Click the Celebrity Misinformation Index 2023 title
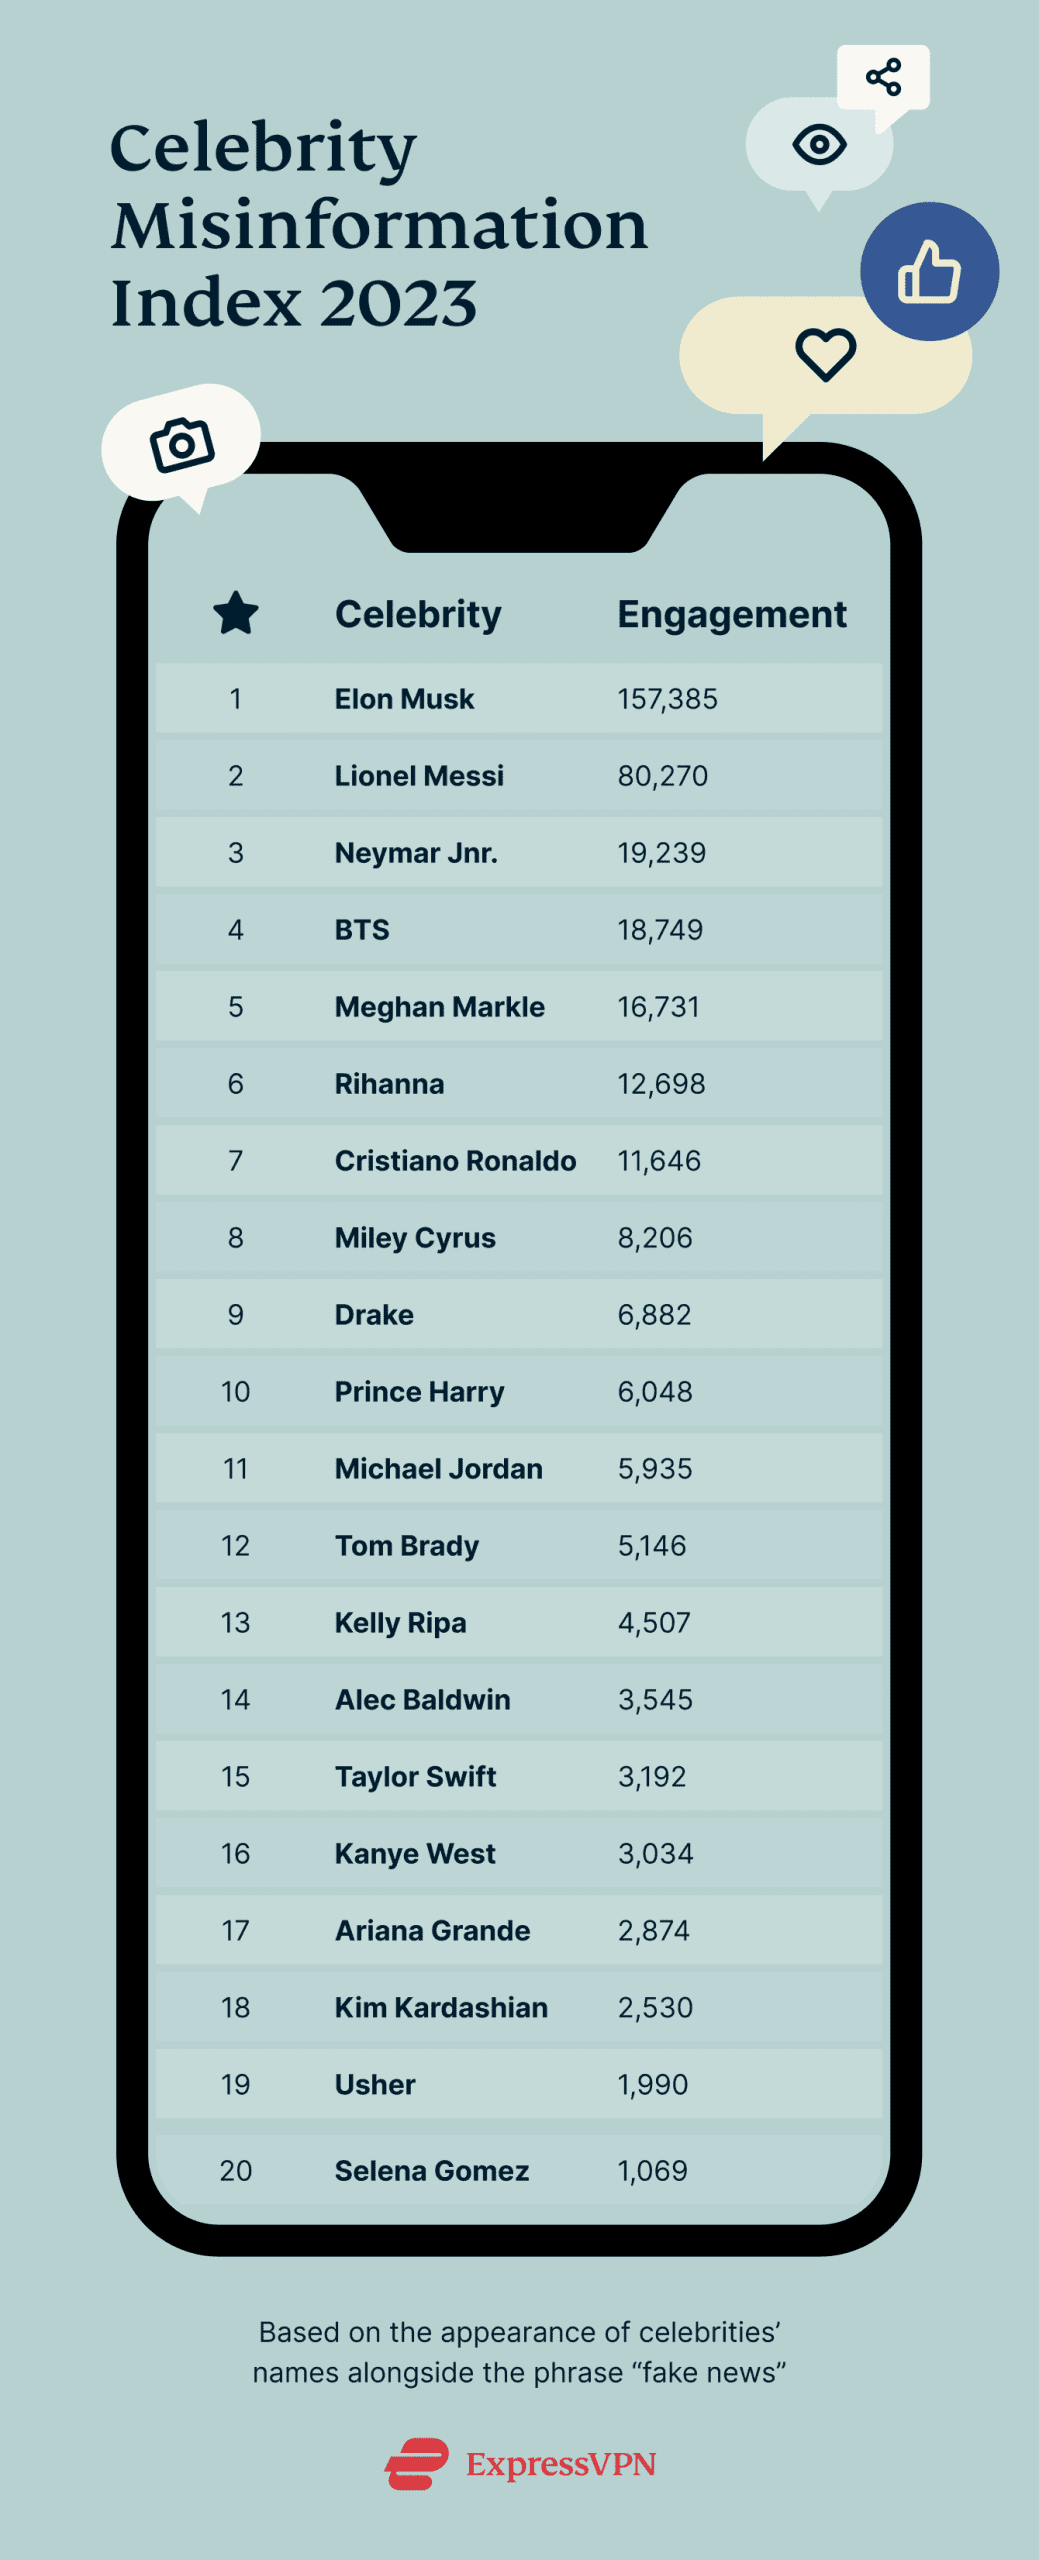 click(x=379, y=224)
